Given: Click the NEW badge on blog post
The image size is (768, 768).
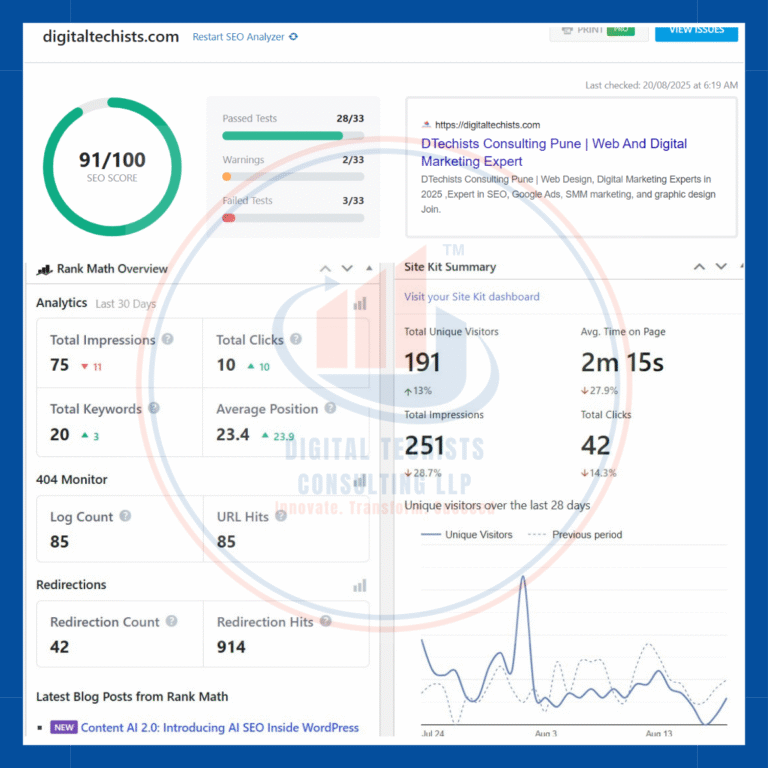Looking at the screenshot, I should (64, 727).
